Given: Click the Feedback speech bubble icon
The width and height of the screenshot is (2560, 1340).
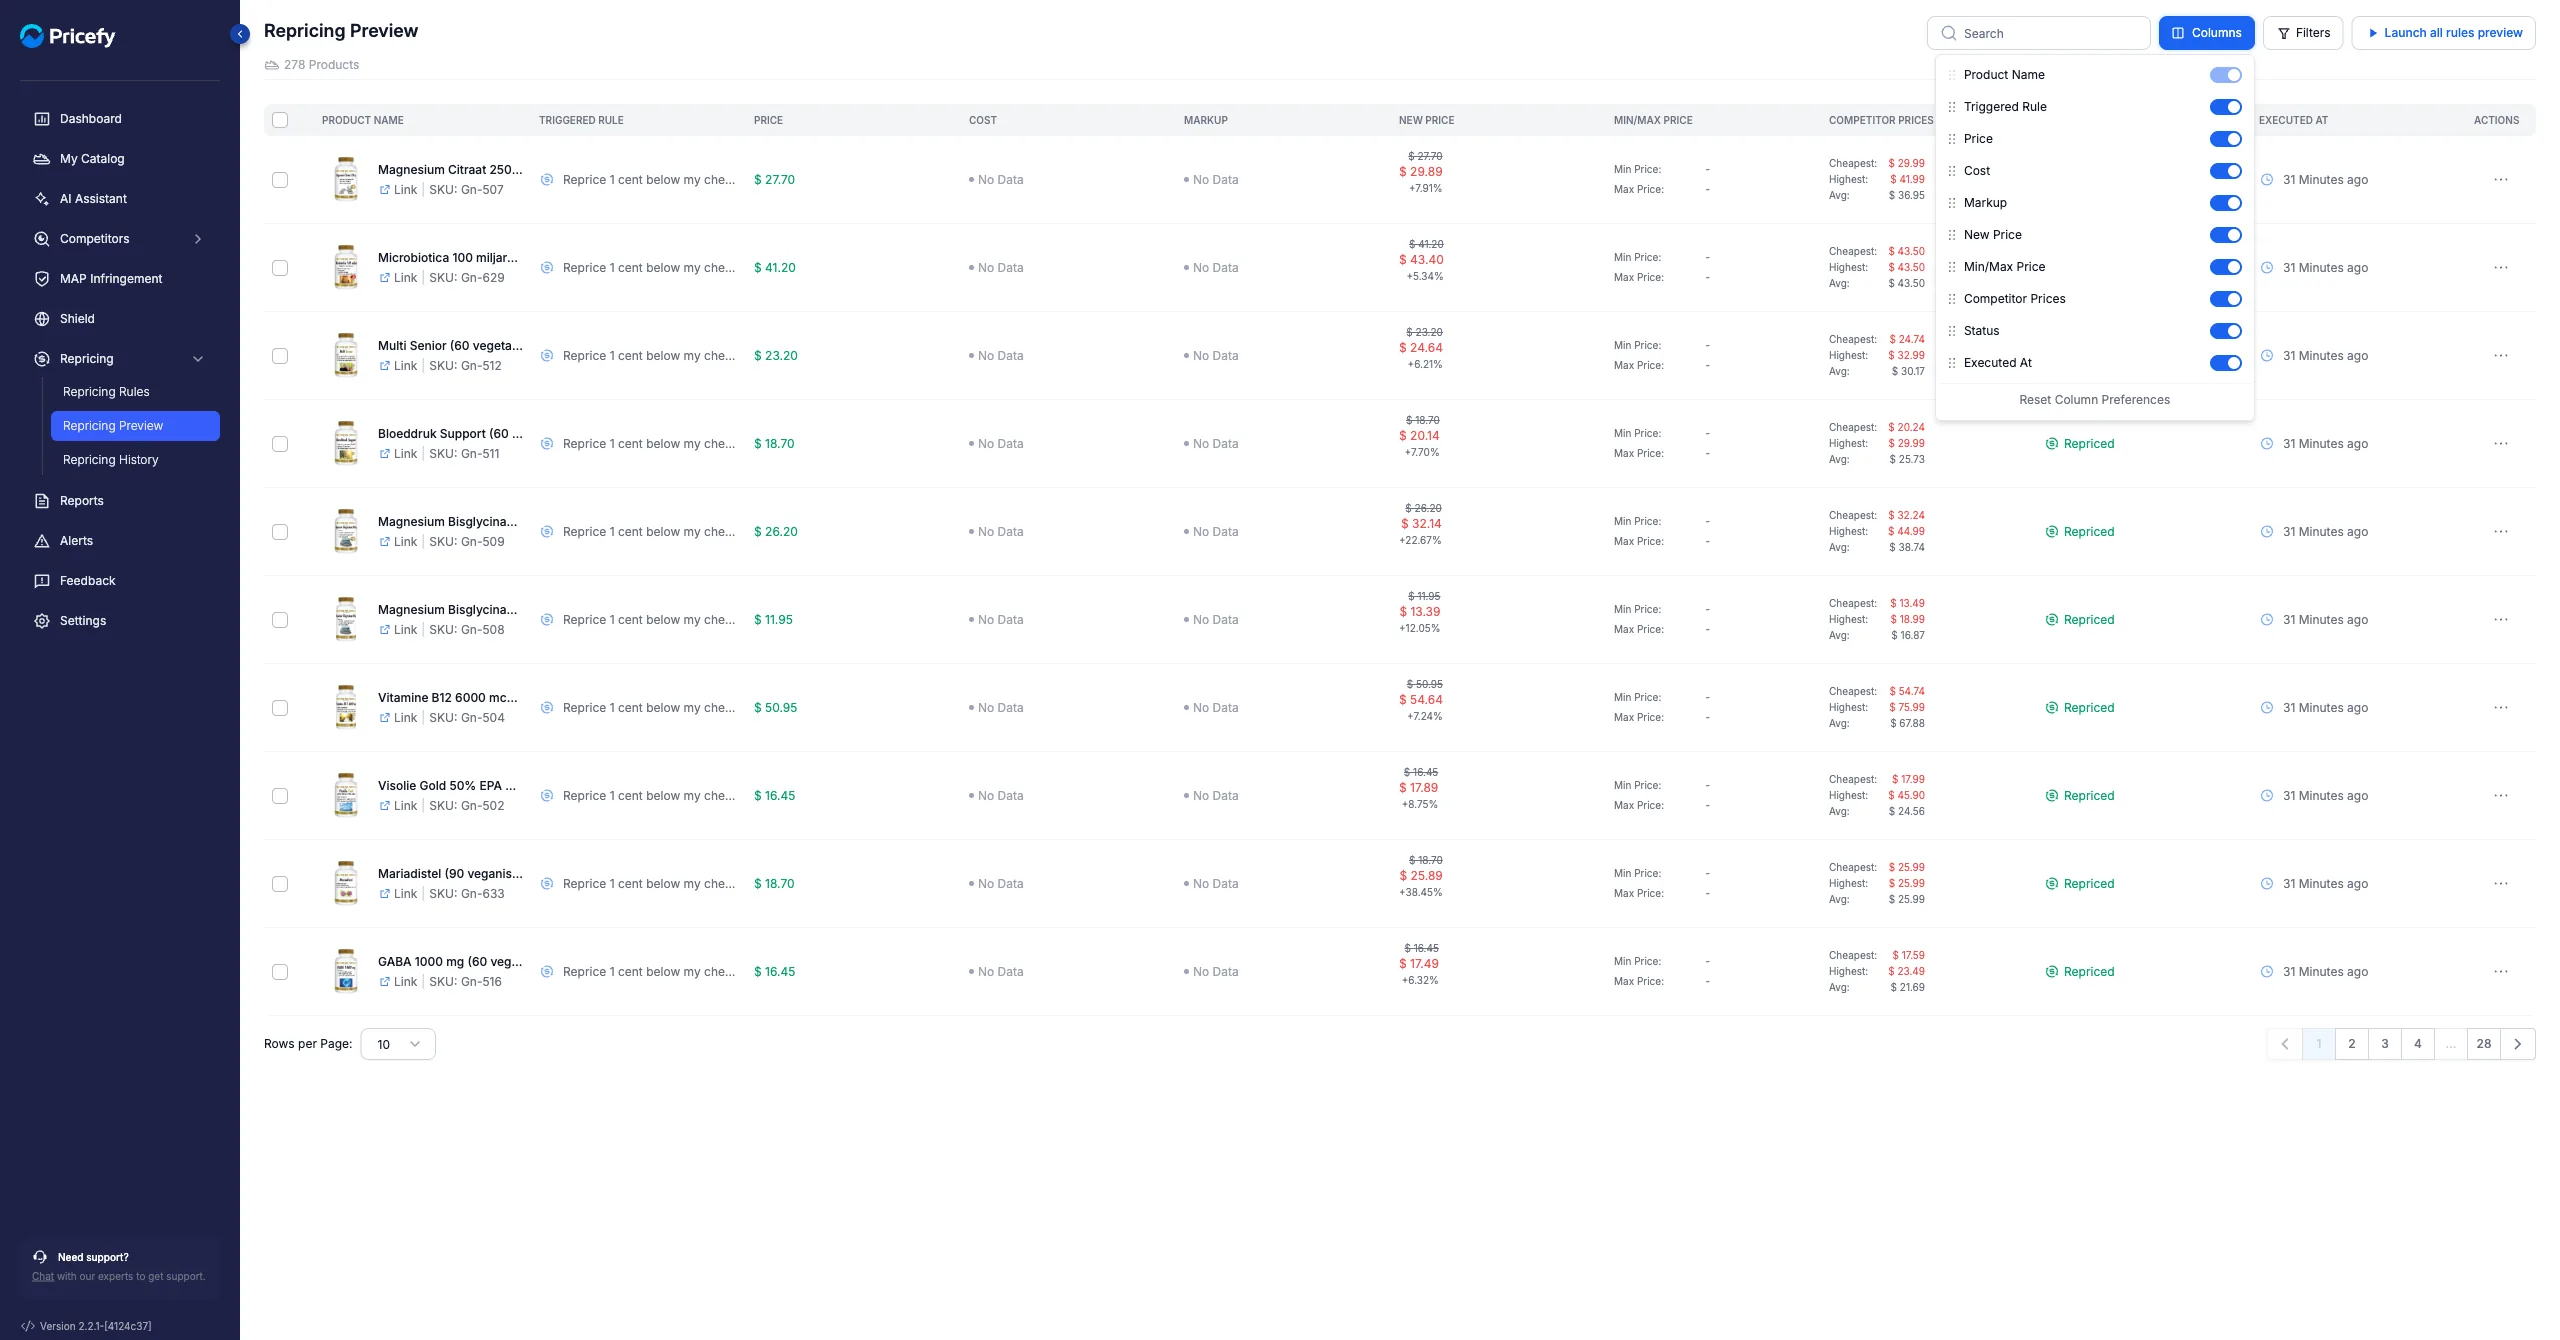Looking at the screenshot, I should pos(42,581).
